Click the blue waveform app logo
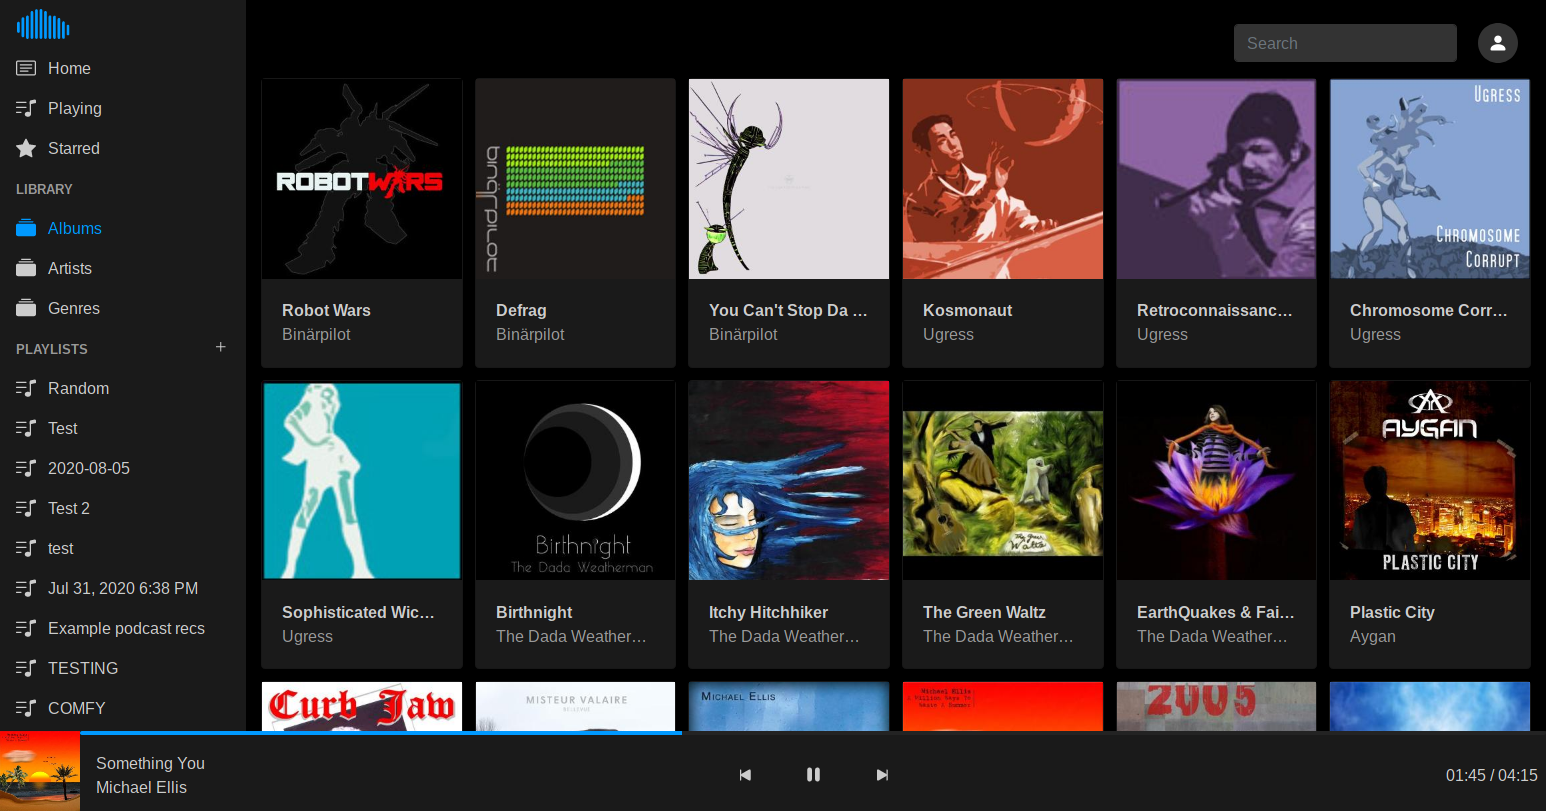This screenshot has width=1546, height=811. coord(43,24)
